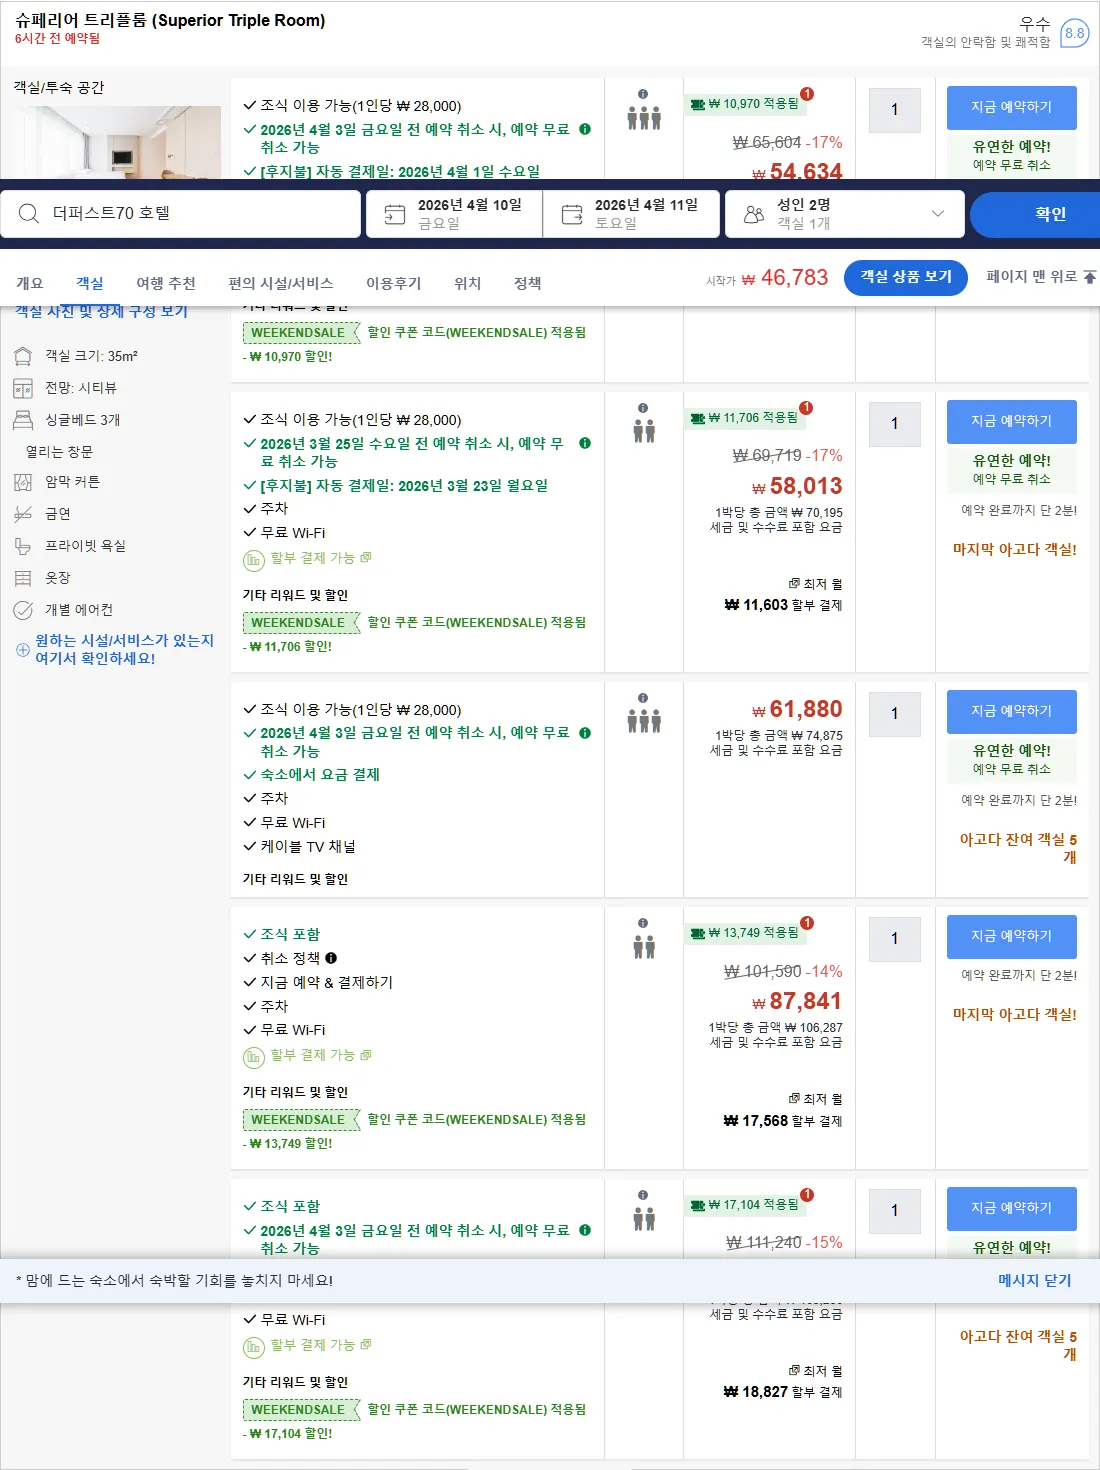The height and width of the screenshot is (1470, 1100).
Task: Switch to the 편의 시설/서비스 tab
Action: (x=281, y=283)
